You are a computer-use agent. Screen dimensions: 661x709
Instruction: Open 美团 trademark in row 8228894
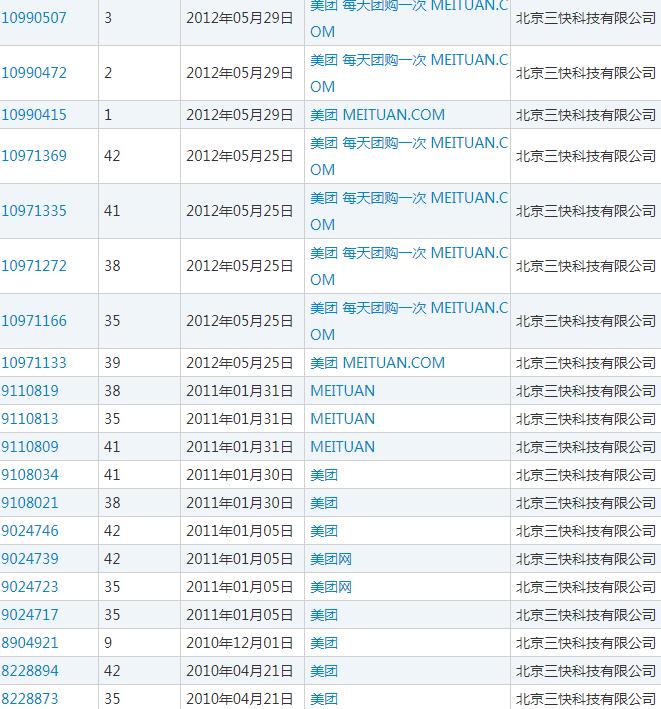(324, 671)
